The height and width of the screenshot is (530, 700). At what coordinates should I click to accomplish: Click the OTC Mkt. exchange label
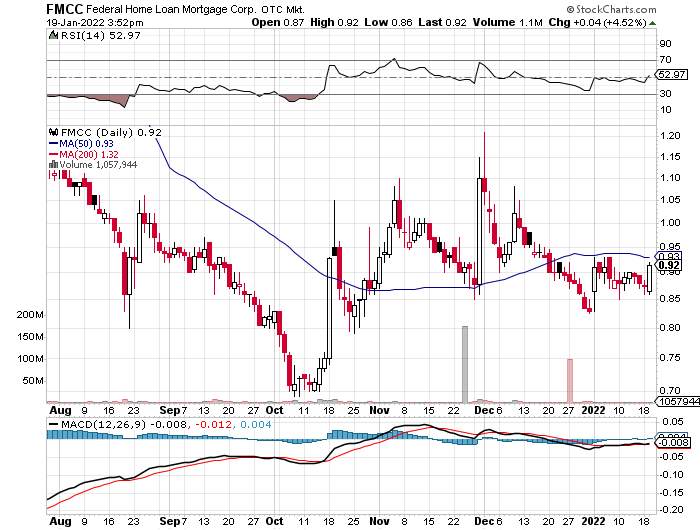[x=283, y=9]
